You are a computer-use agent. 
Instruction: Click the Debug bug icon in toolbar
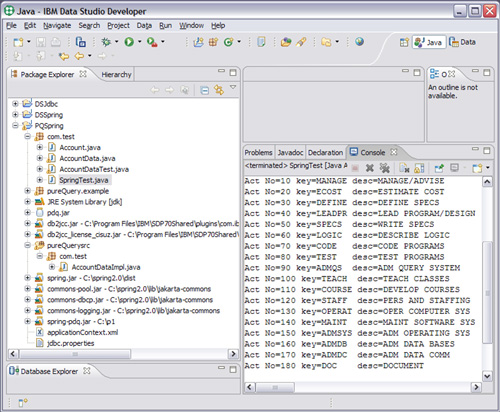coord(106,42)
